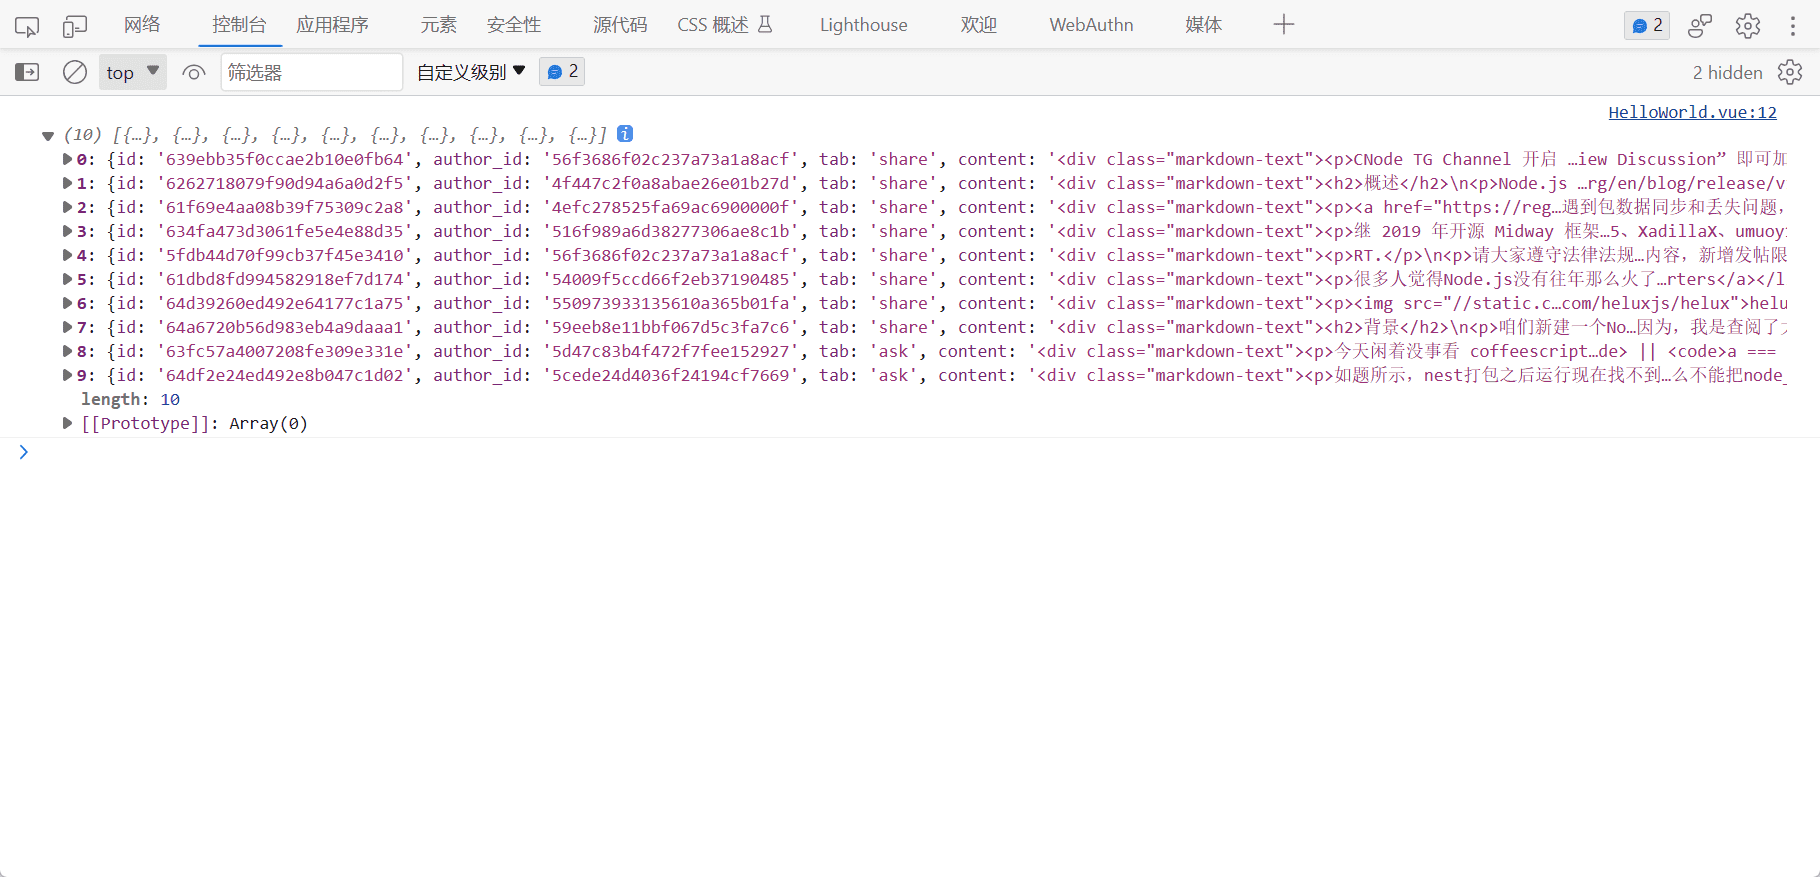
Task: Expand the [[Prototype]] Array(0) entry
Action: [x=67, y=423]
